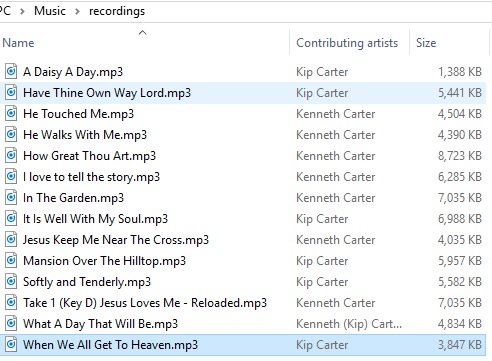492x361 pixels.
Task: Click the audio icon of I love to tell the story
Action: point(11,176)
